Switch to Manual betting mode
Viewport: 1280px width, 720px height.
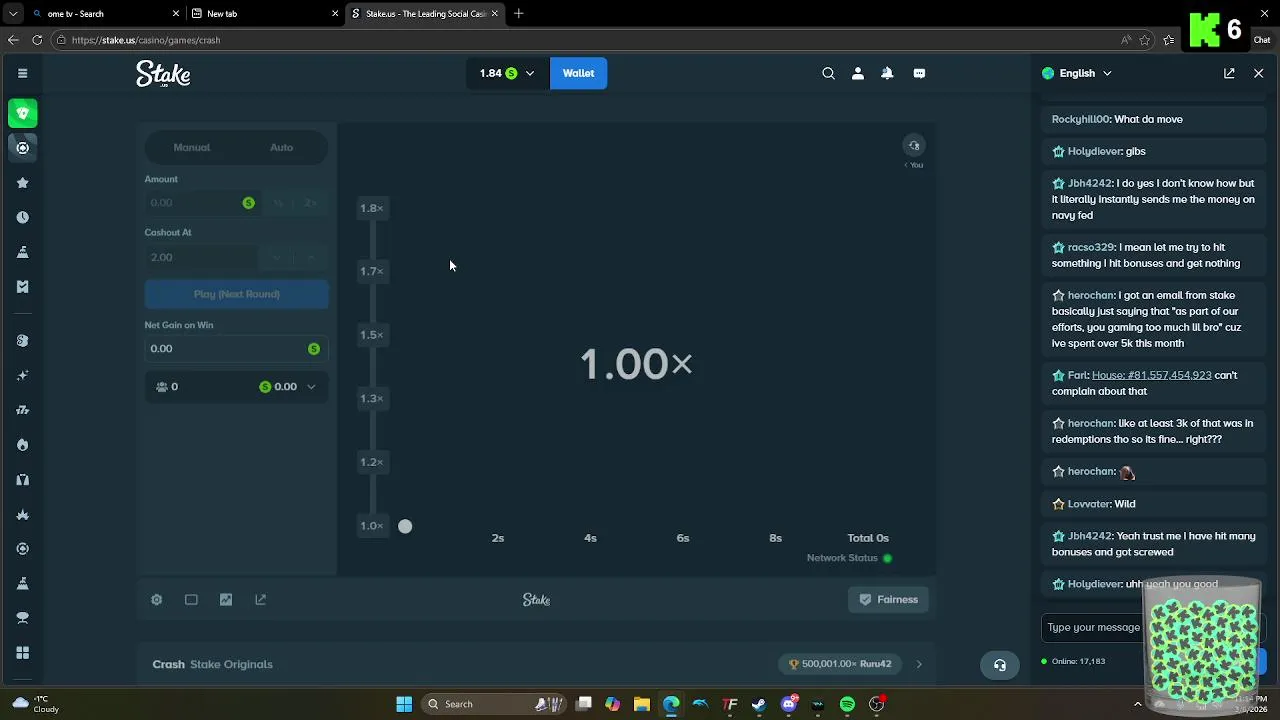tap(192, 147)
